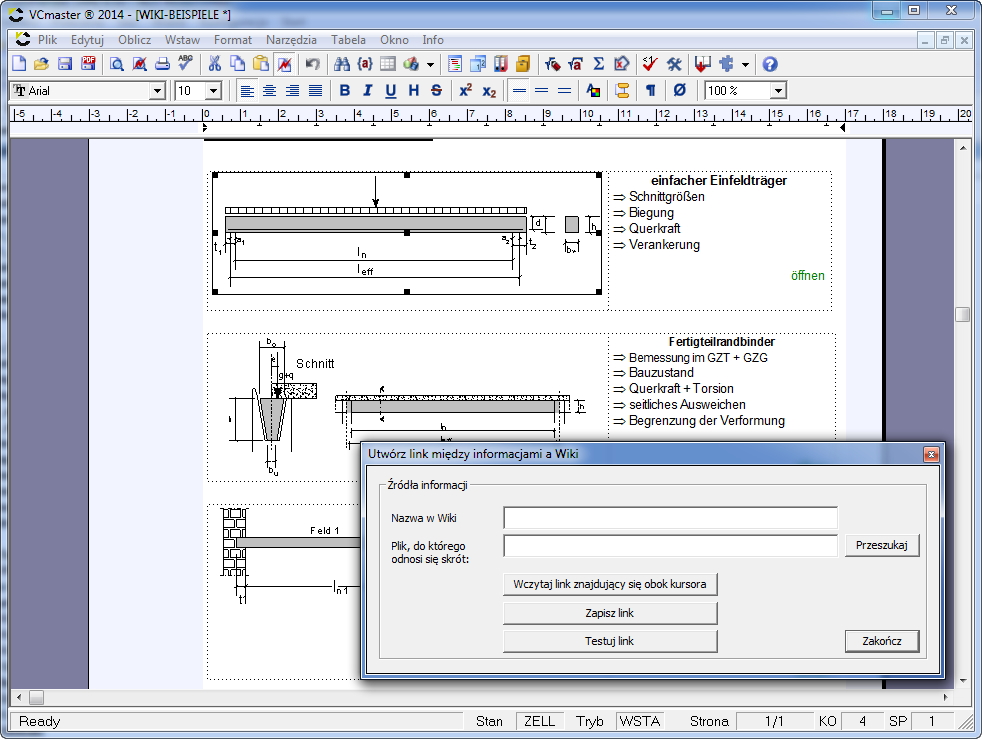Open the Narzędzia menu
Screen dimensions: 982x739
(x=291, y=40)
